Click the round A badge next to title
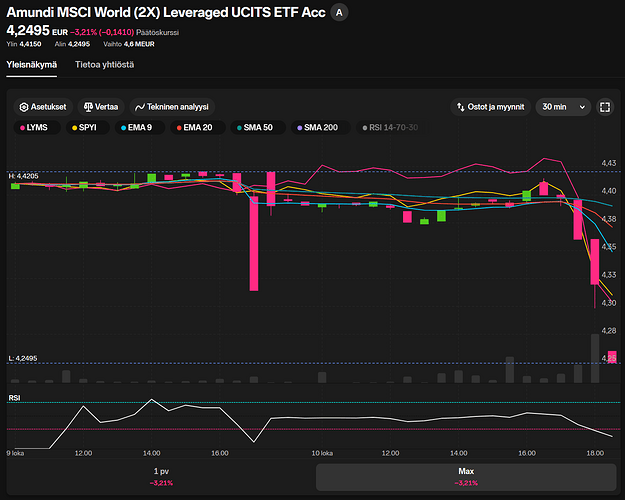 click(339, 13)
